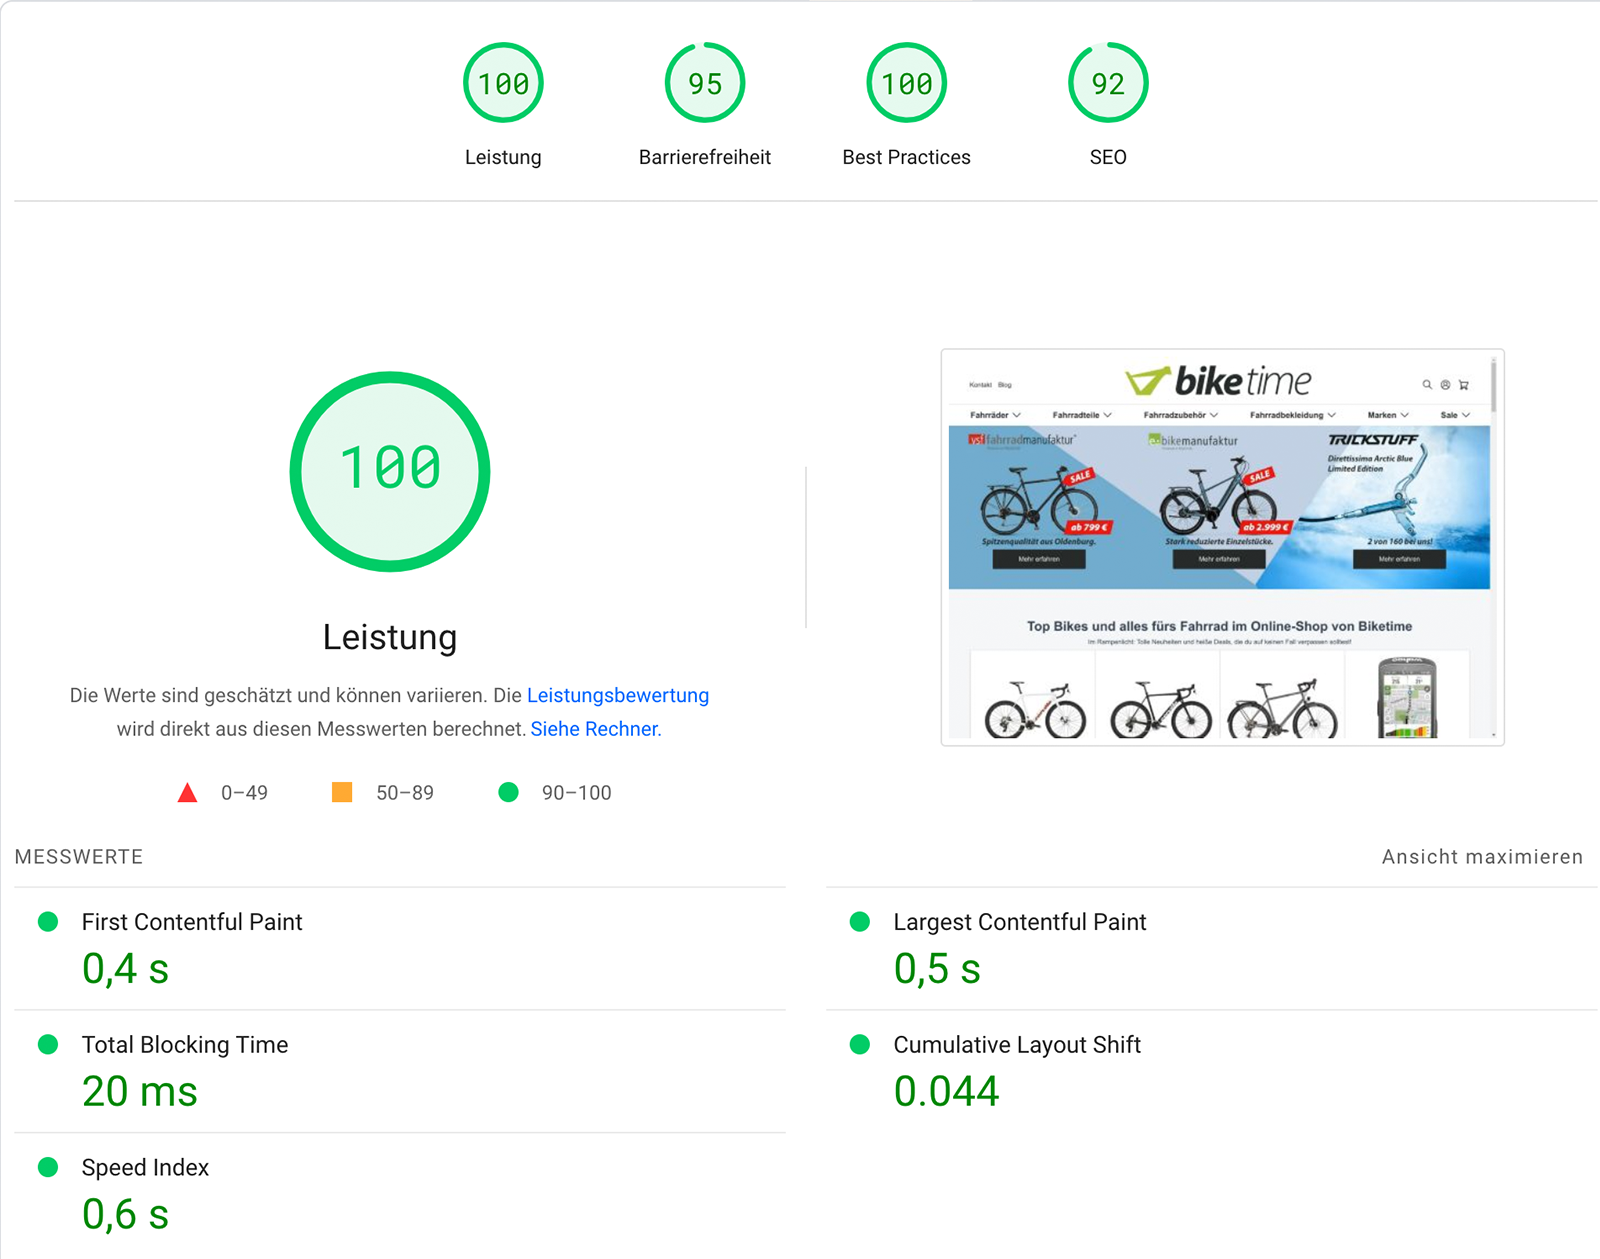Click the Leistung score gauge 100
This screenshot has width=1600, height=1259.
tap(503, 83)
